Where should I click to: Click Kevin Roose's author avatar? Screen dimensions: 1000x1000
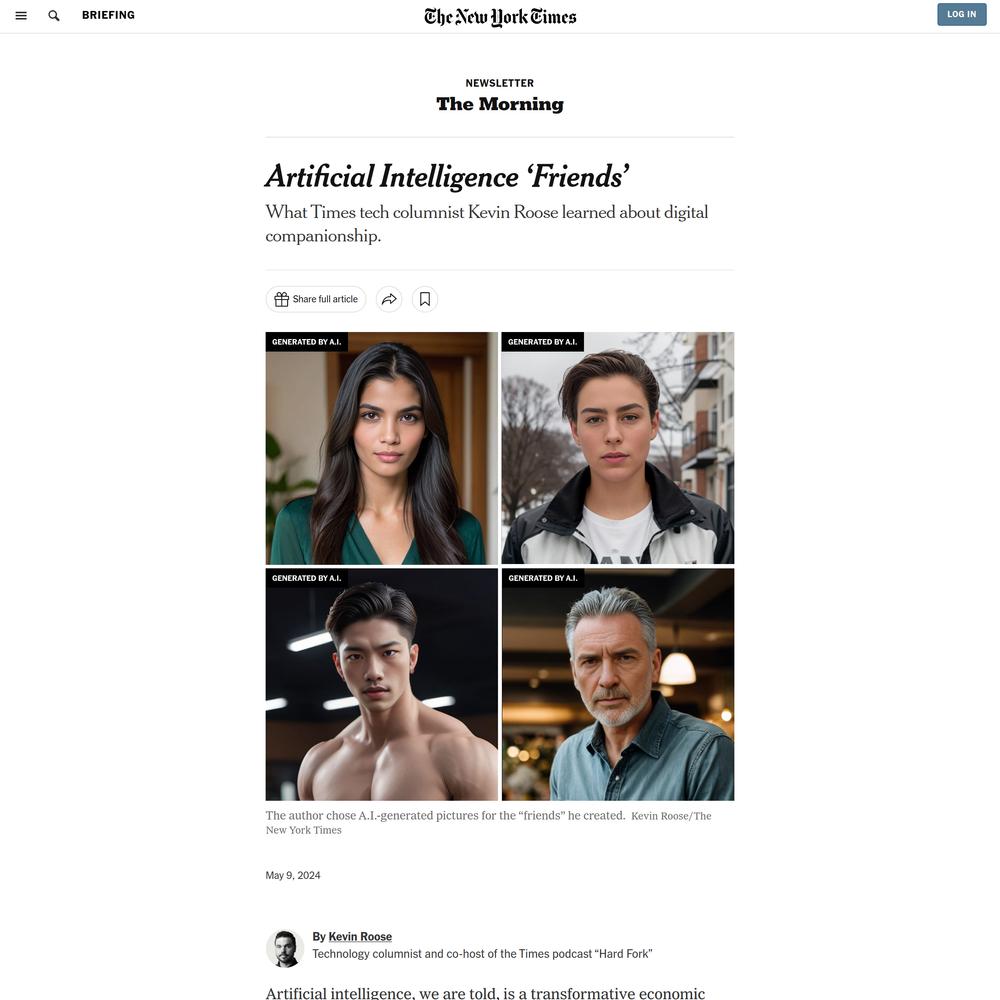284,948
